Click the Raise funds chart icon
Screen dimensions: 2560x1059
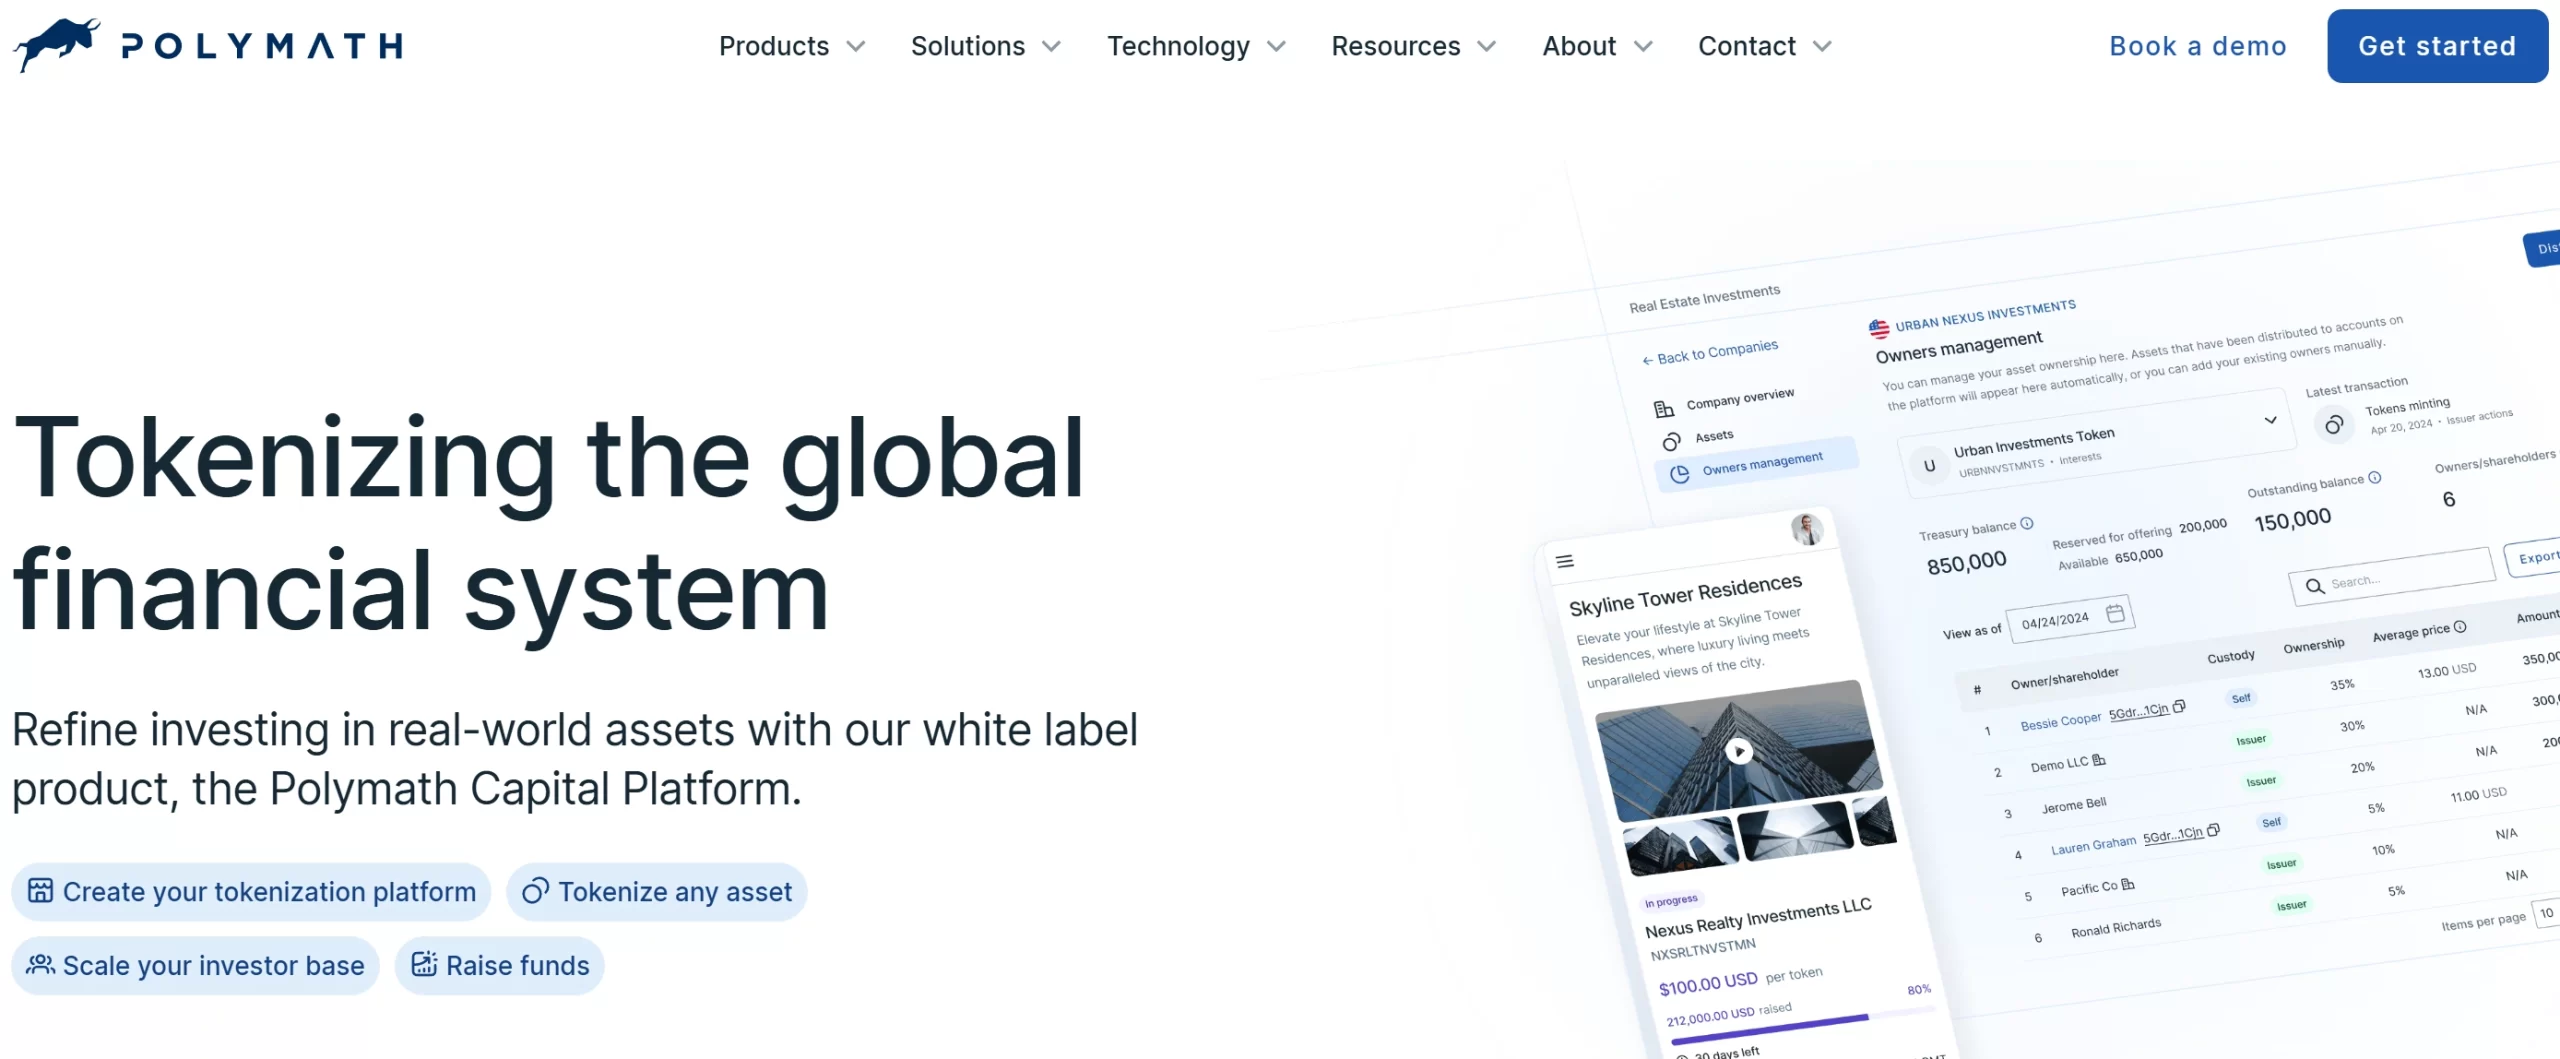coord(424,965)
